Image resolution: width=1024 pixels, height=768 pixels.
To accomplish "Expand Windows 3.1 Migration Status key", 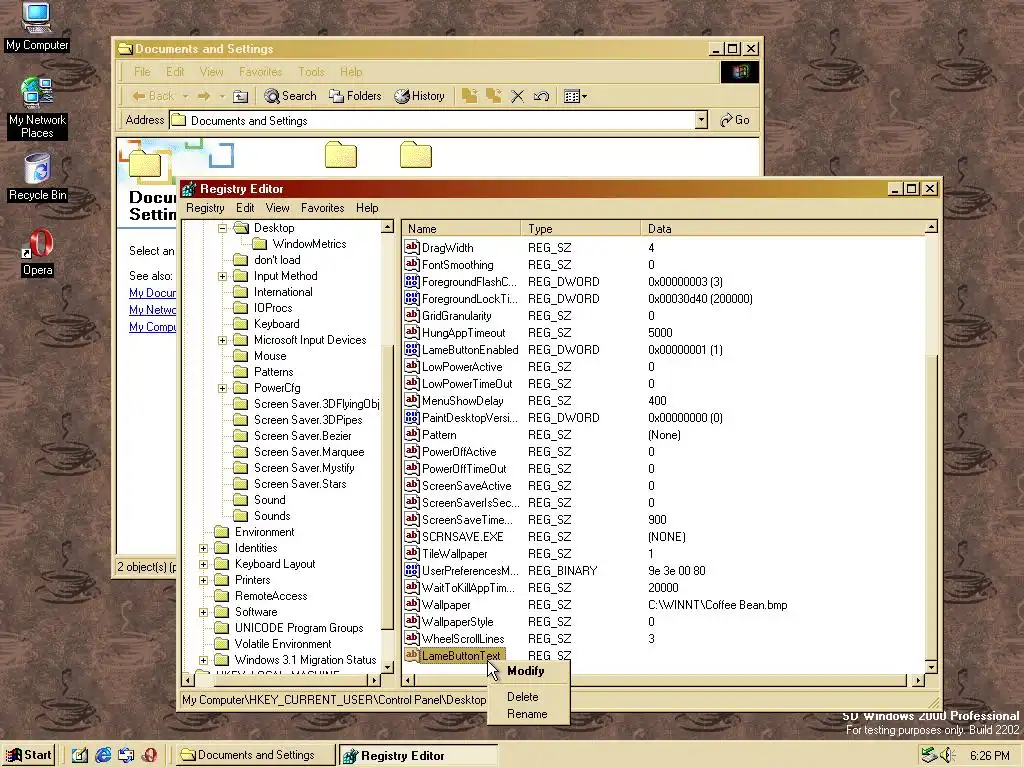I will tap(204, 660).
